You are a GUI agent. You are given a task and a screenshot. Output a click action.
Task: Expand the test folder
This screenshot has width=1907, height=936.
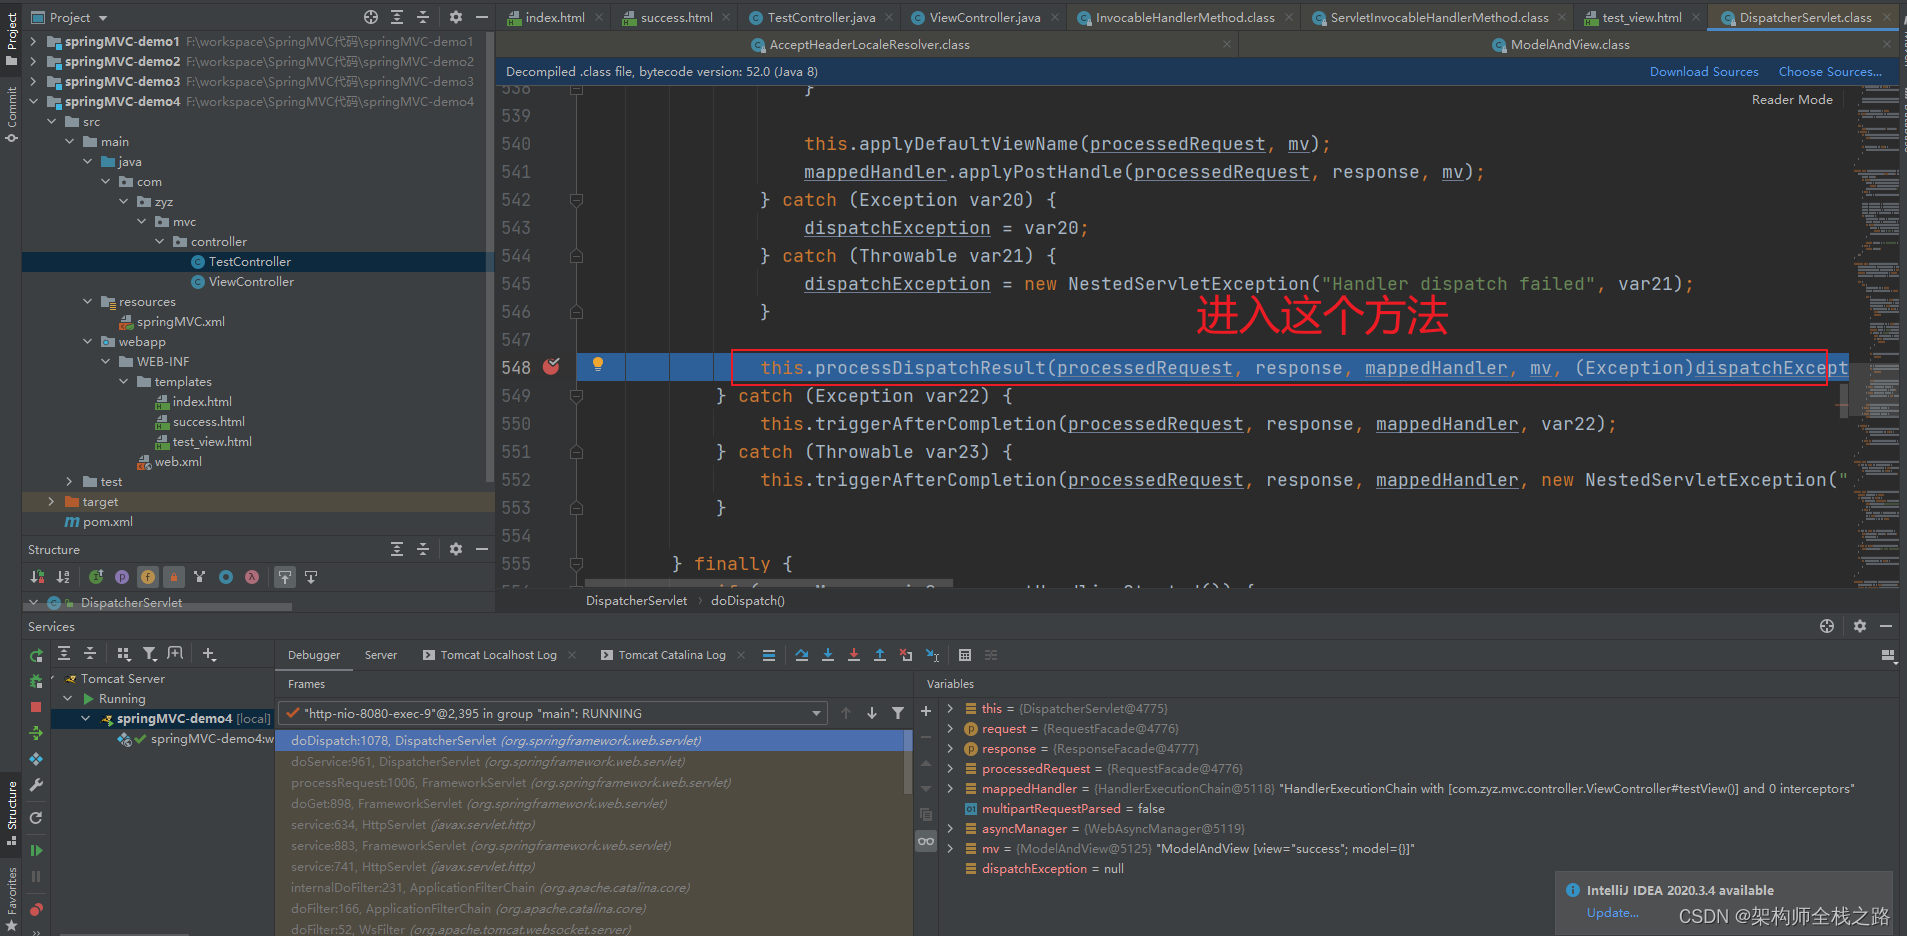tap(70, 481)
